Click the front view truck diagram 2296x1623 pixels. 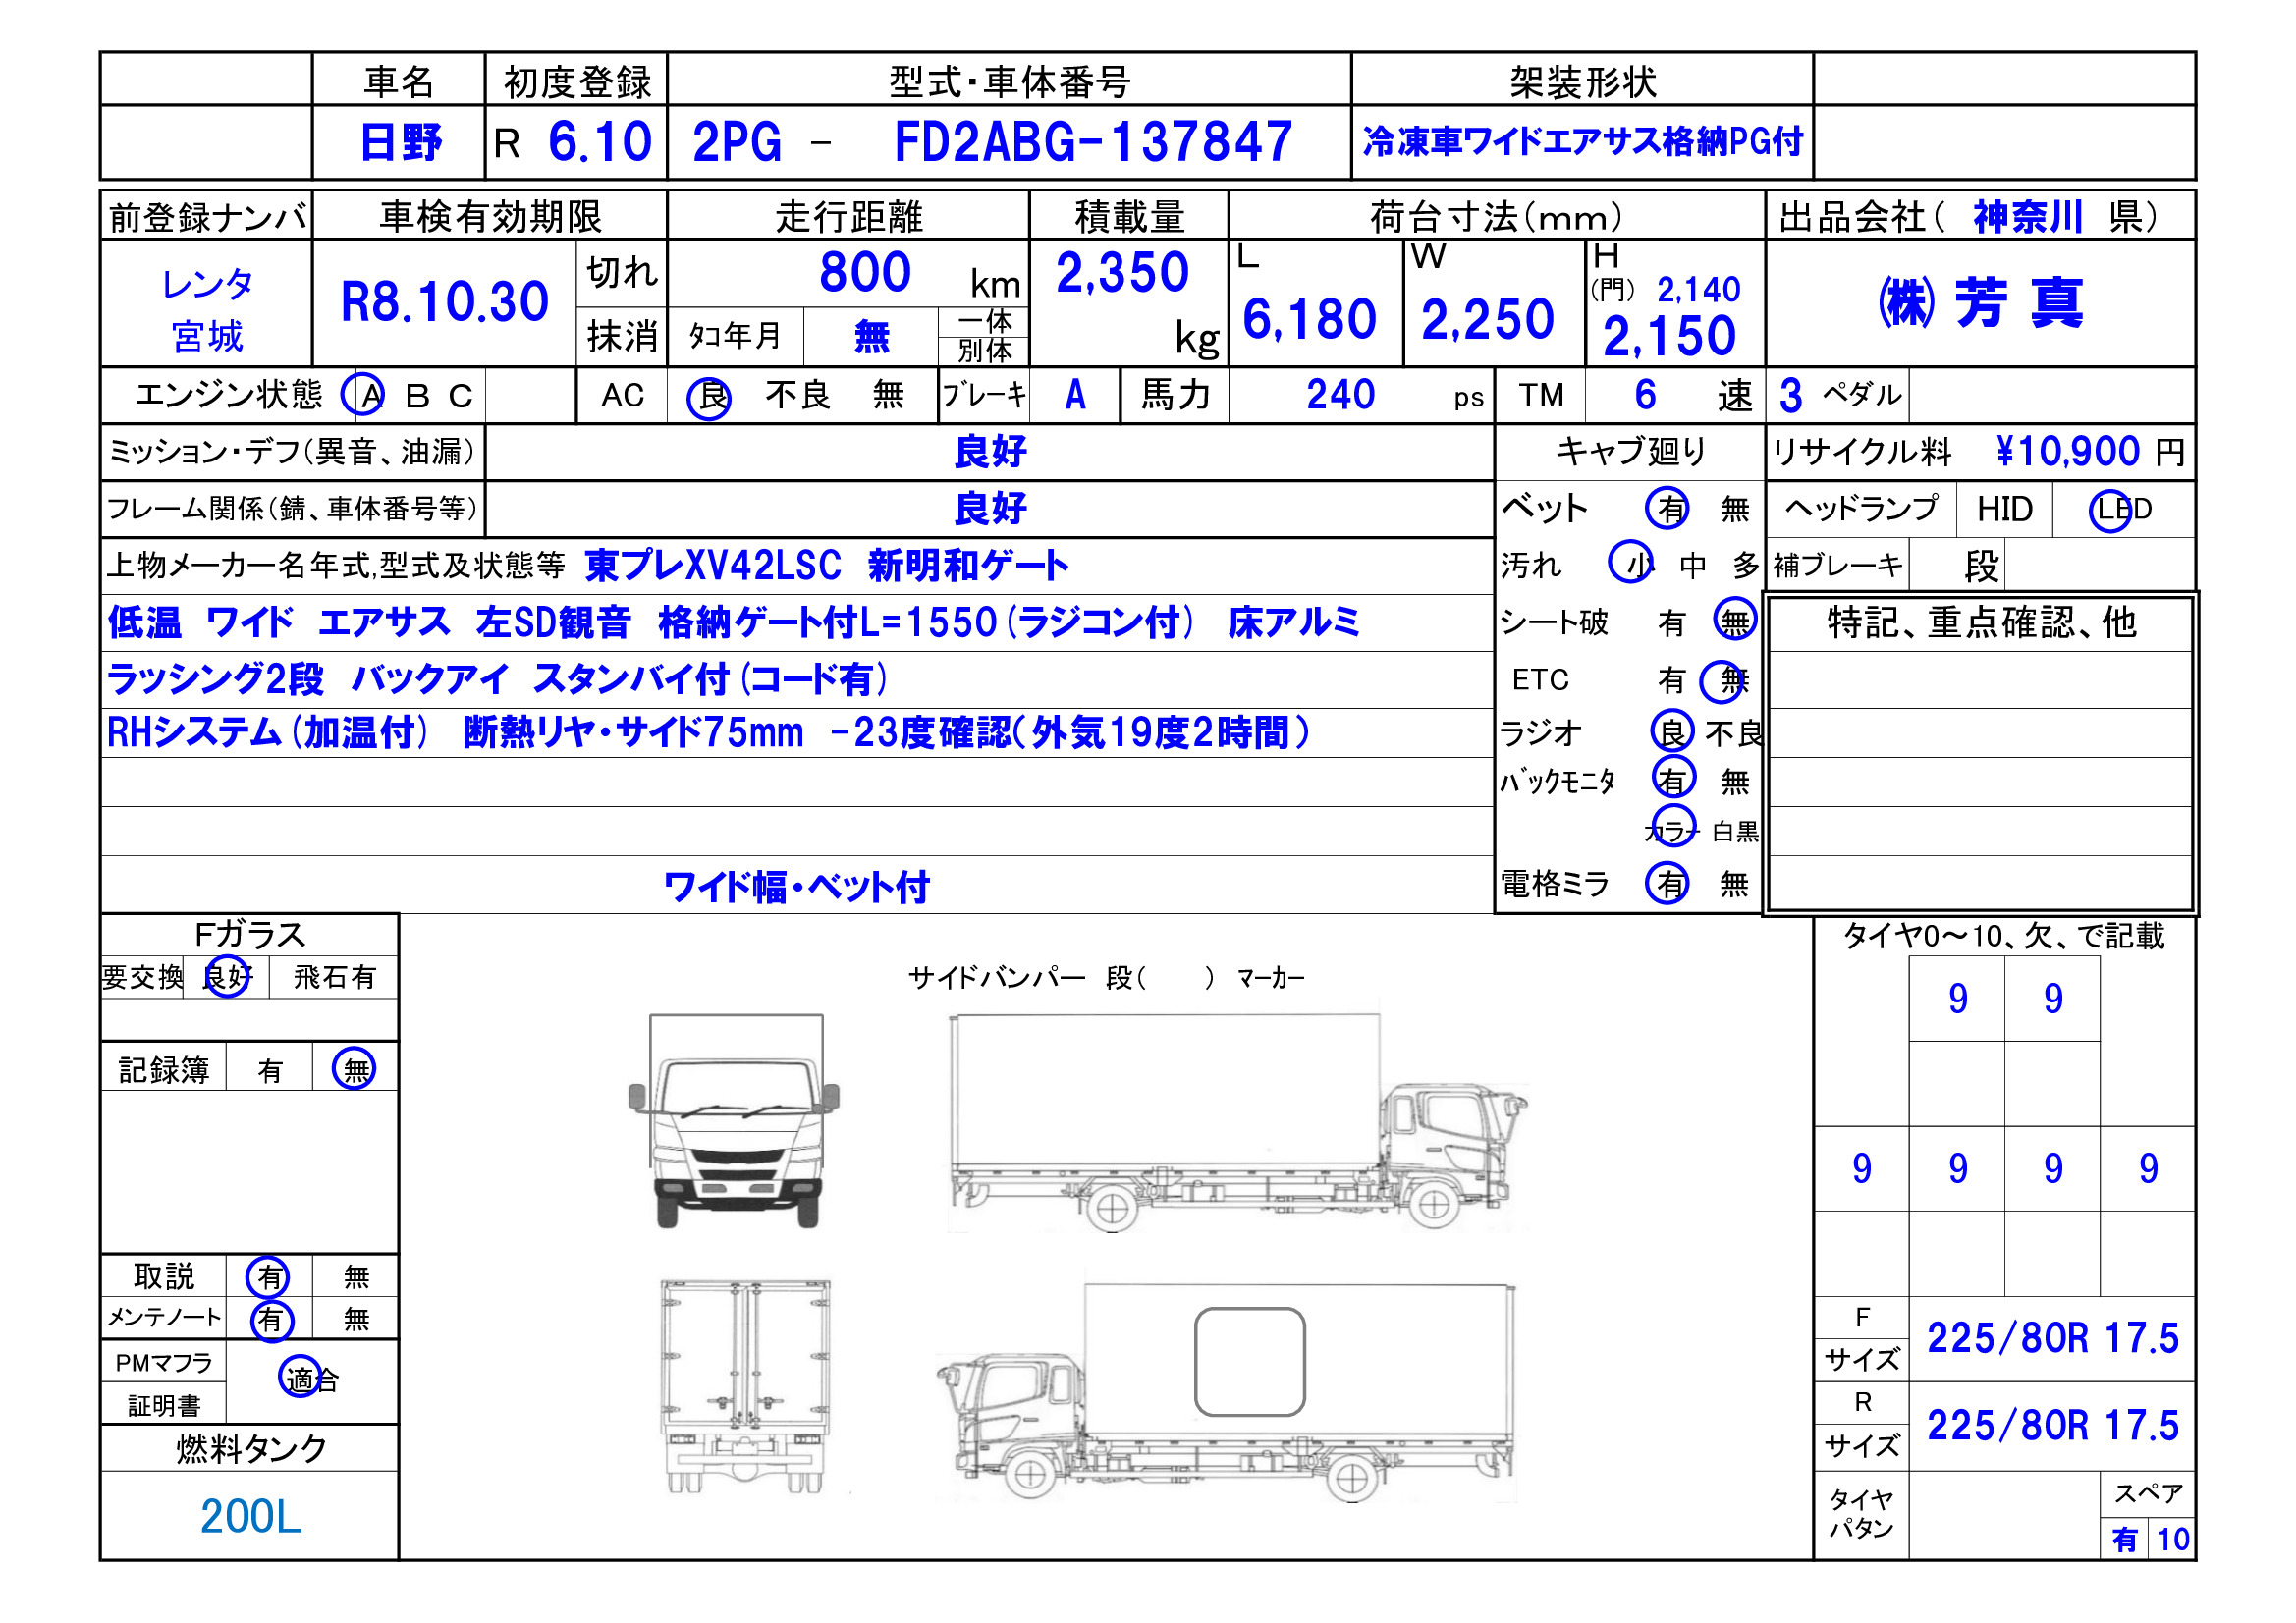734,1122
